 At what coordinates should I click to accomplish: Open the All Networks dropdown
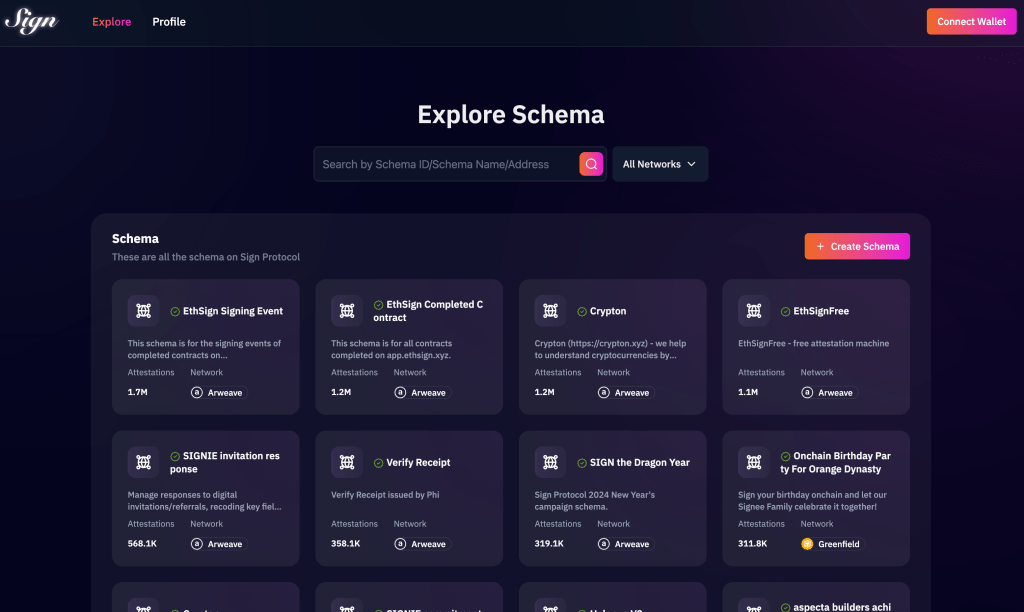pos(659,164)
